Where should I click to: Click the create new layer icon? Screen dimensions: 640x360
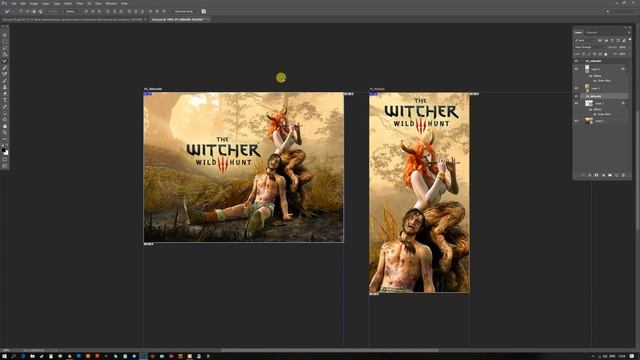click(616, 175)
